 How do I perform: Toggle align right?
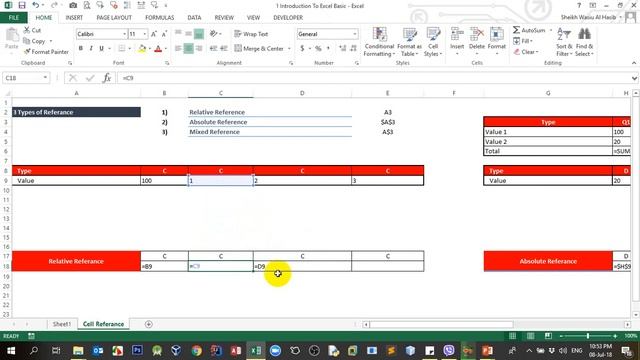[x=199, y=49]
